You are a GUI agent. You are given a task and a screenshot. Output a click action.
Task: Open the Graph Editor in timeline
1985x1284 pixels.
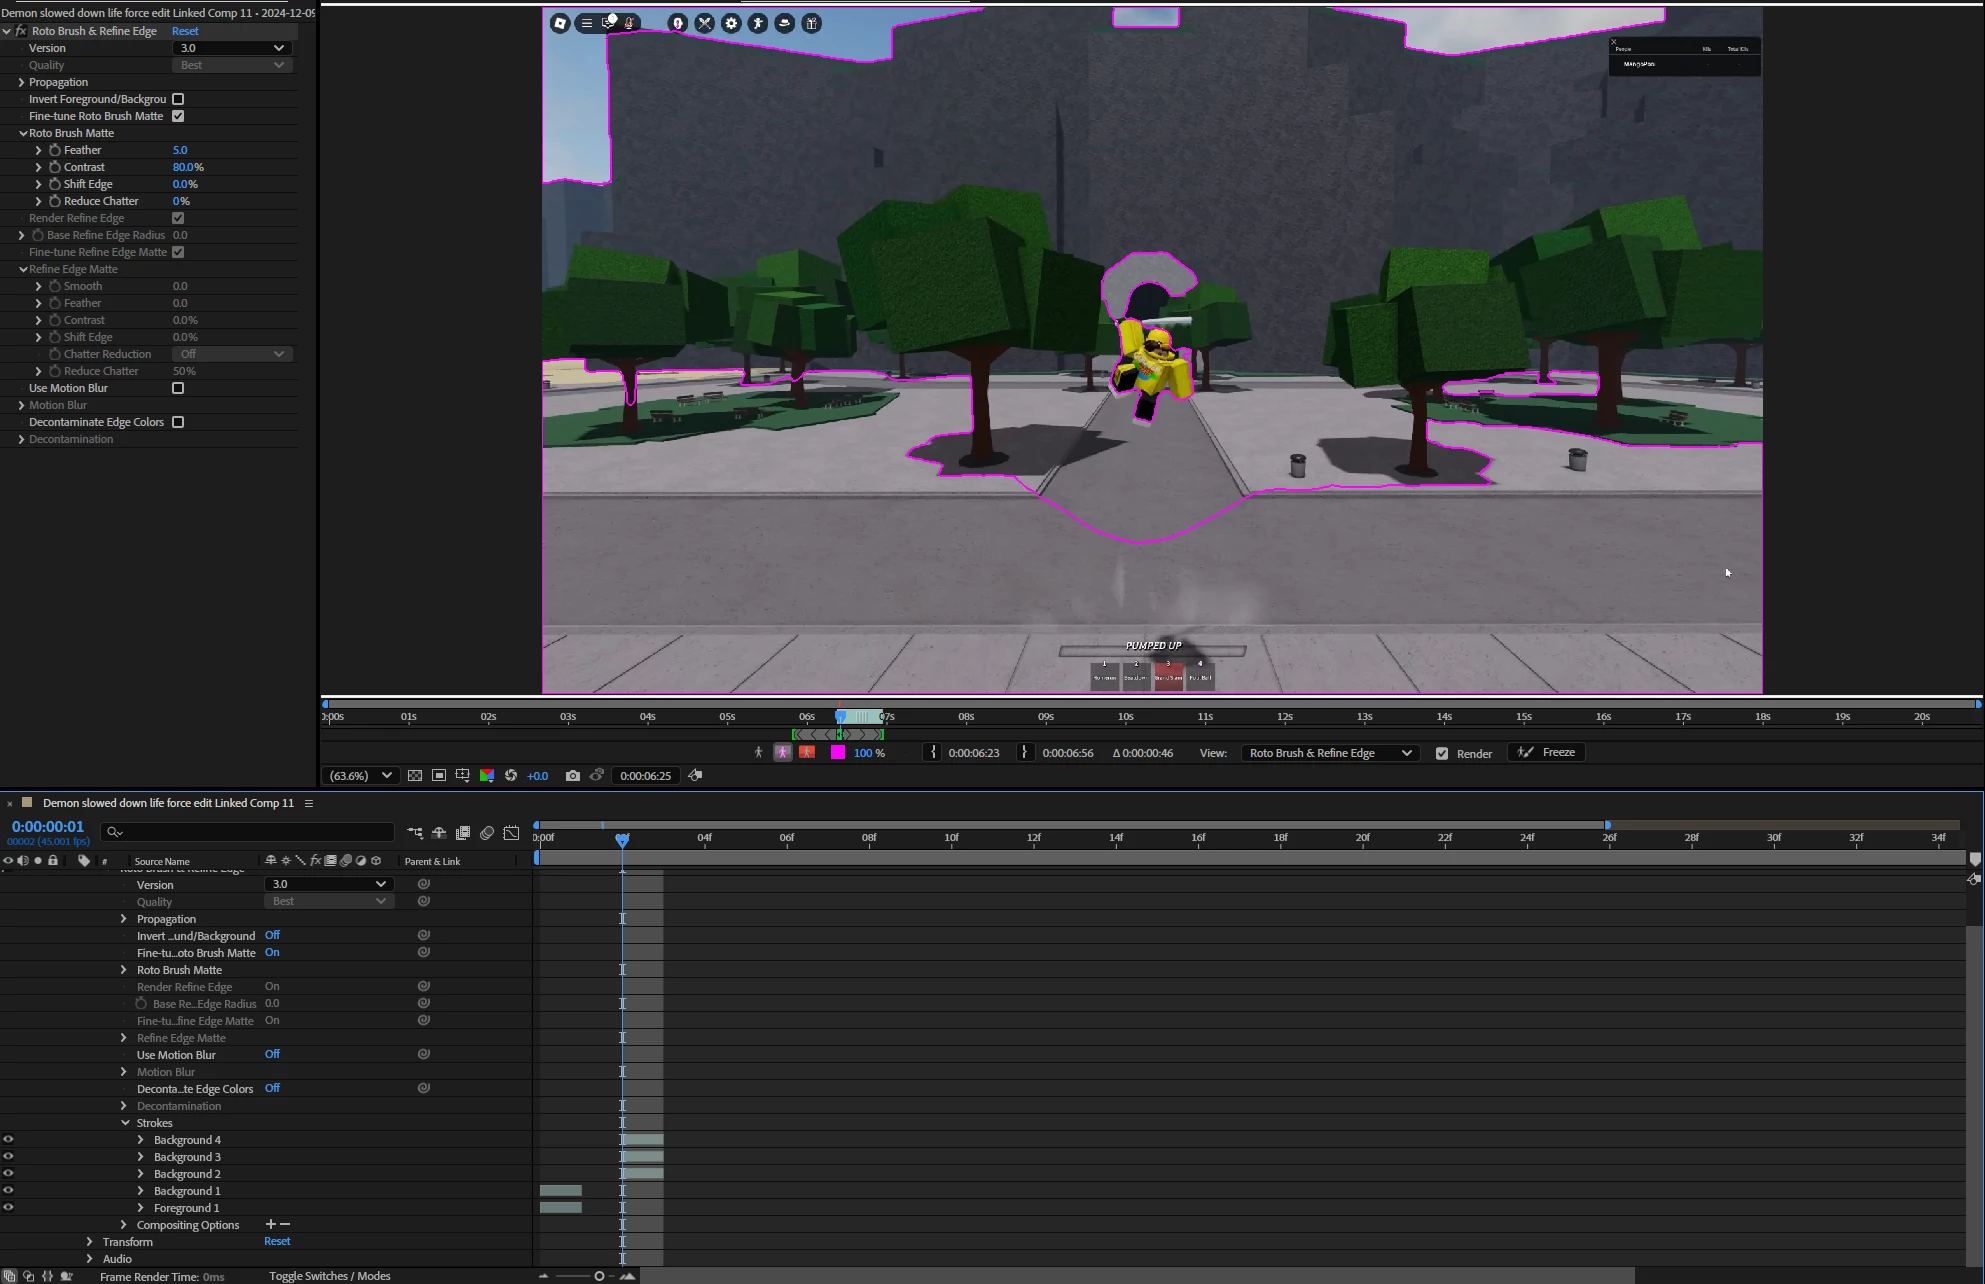pos(511,832)
